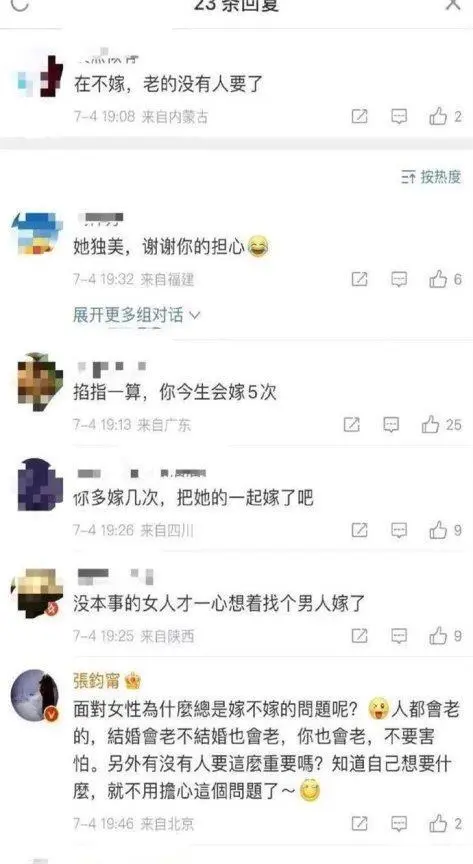Open the 按热度 sort selector
Screen dimensions: 473x864
click(431, 177)
